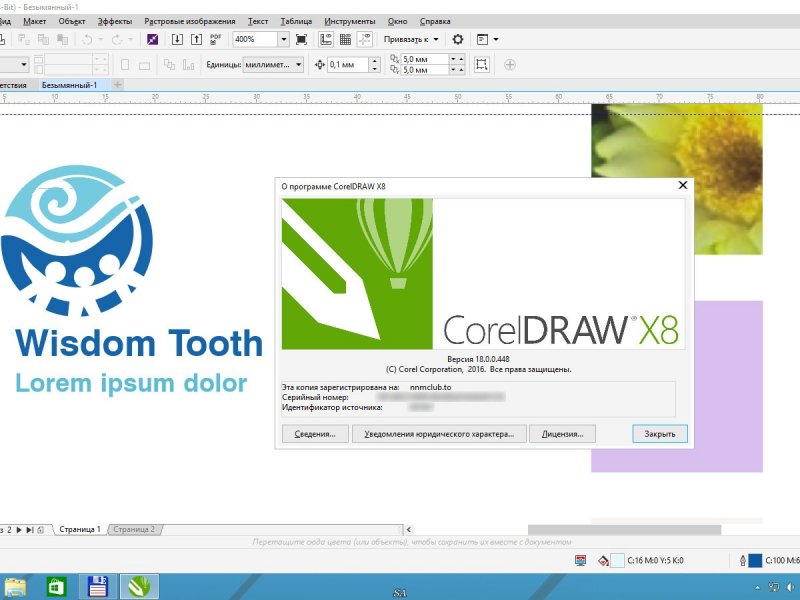Add a new page with navigator icon
This screenshot has width=800, height=600.
point(41,530)
